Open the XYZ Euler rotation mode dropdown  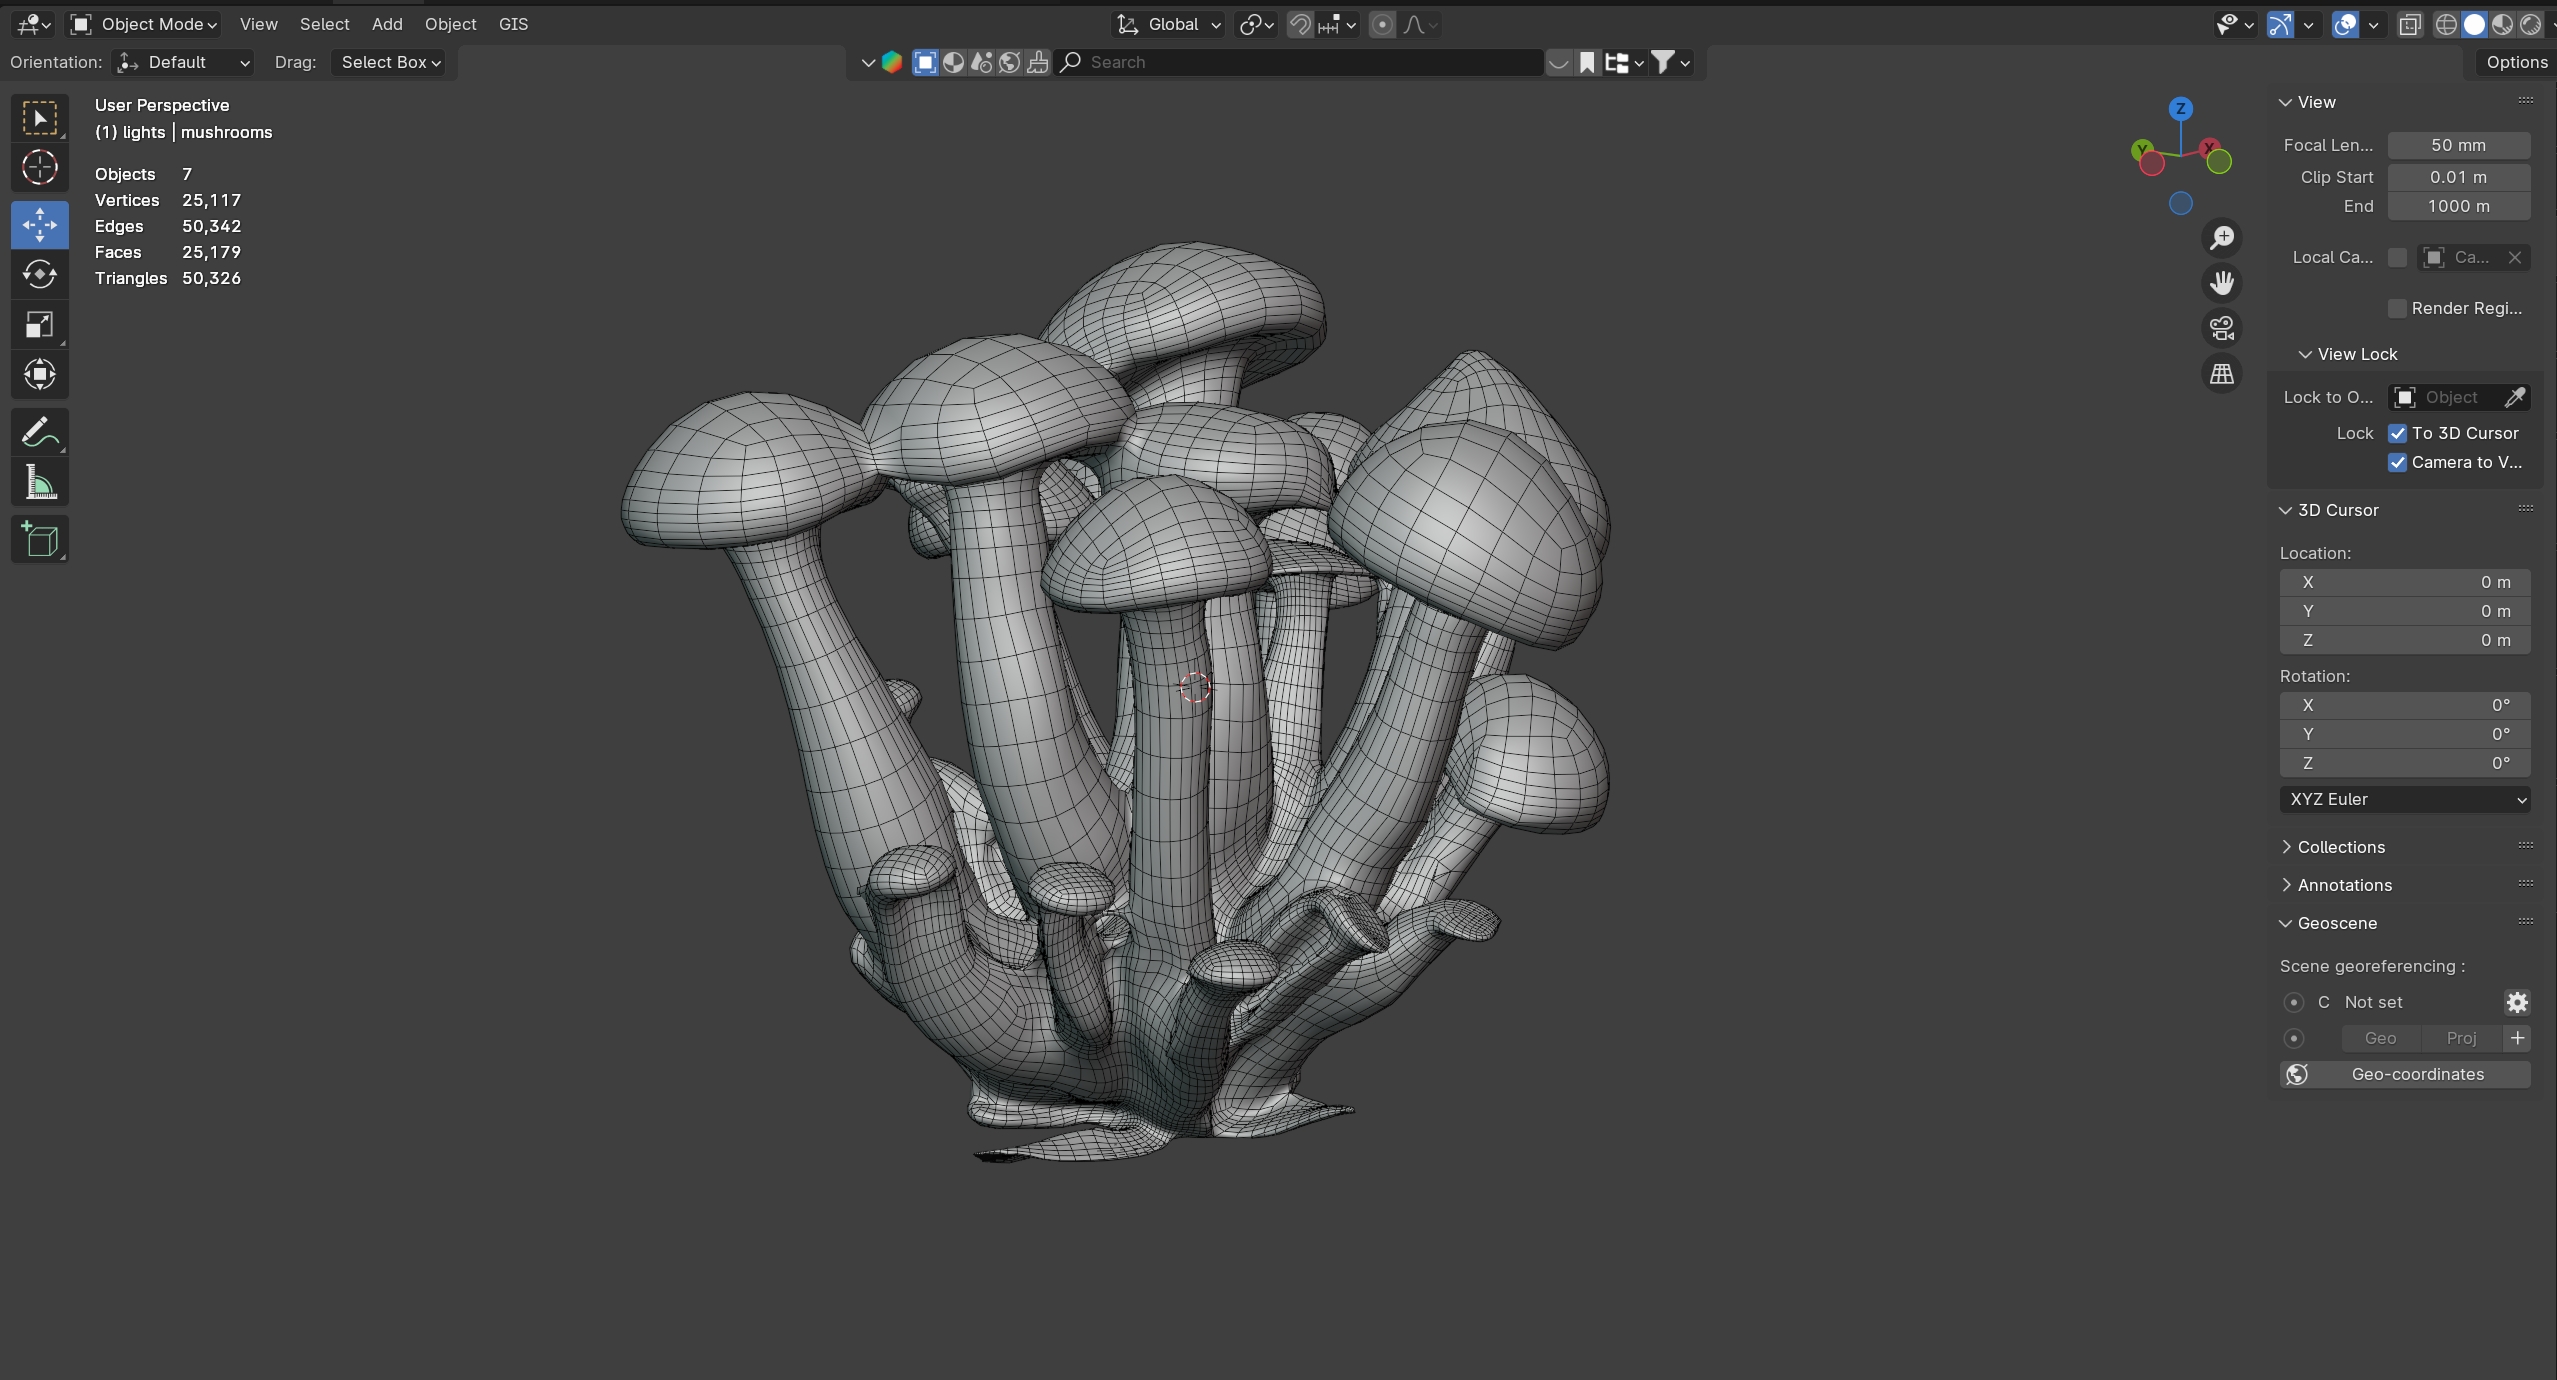click(x=2404, y=799)
